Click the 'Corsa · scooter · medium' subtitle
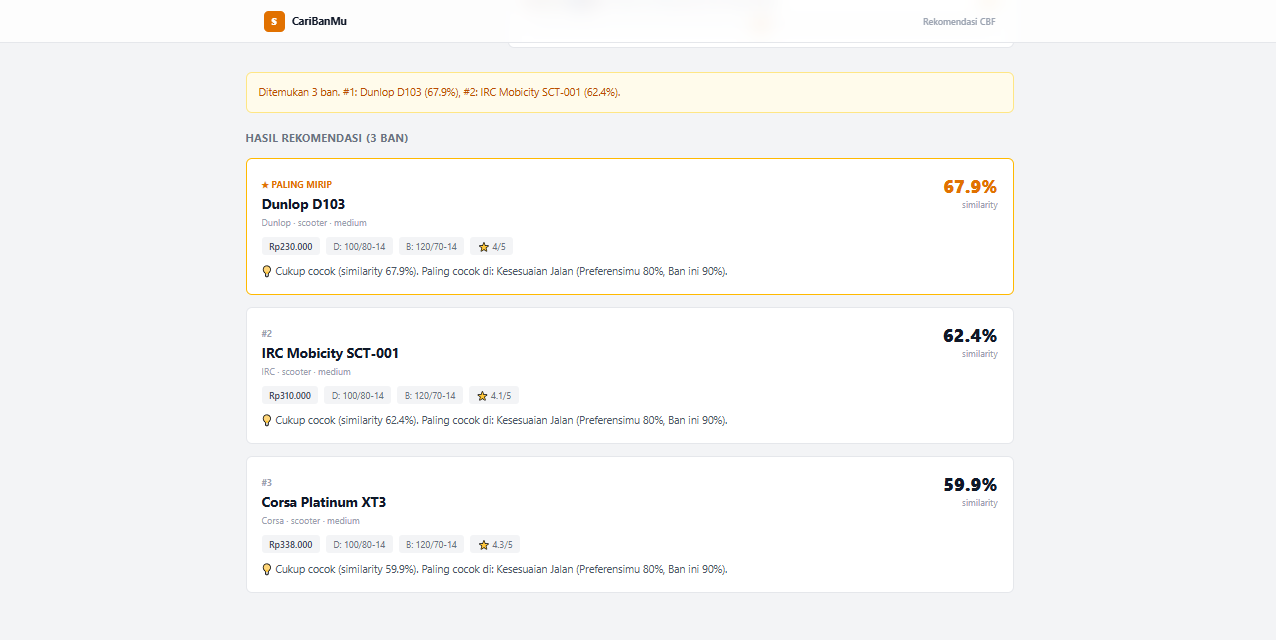The width and height of the screenshot is (1276, 640). tap(311, 521)
